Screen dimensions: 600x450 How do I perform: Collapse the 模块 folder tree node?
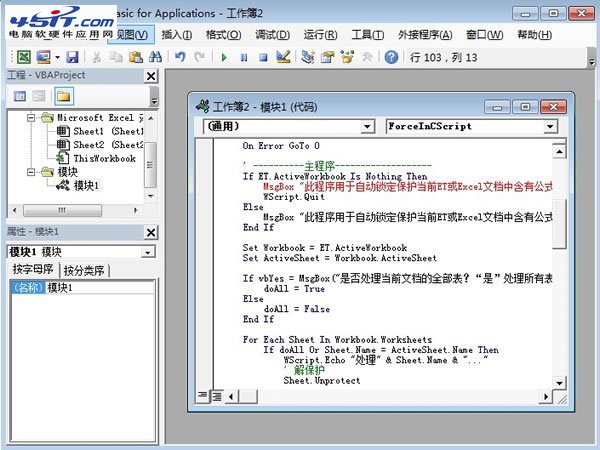pyautogui.click(x=31, y=172)
